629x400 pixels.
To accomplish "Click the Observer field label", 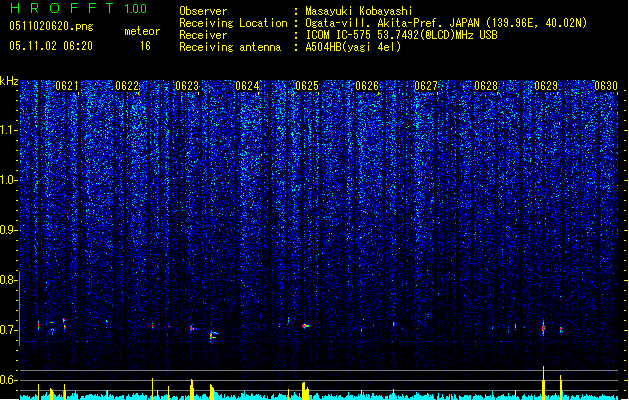I will 203,11.
